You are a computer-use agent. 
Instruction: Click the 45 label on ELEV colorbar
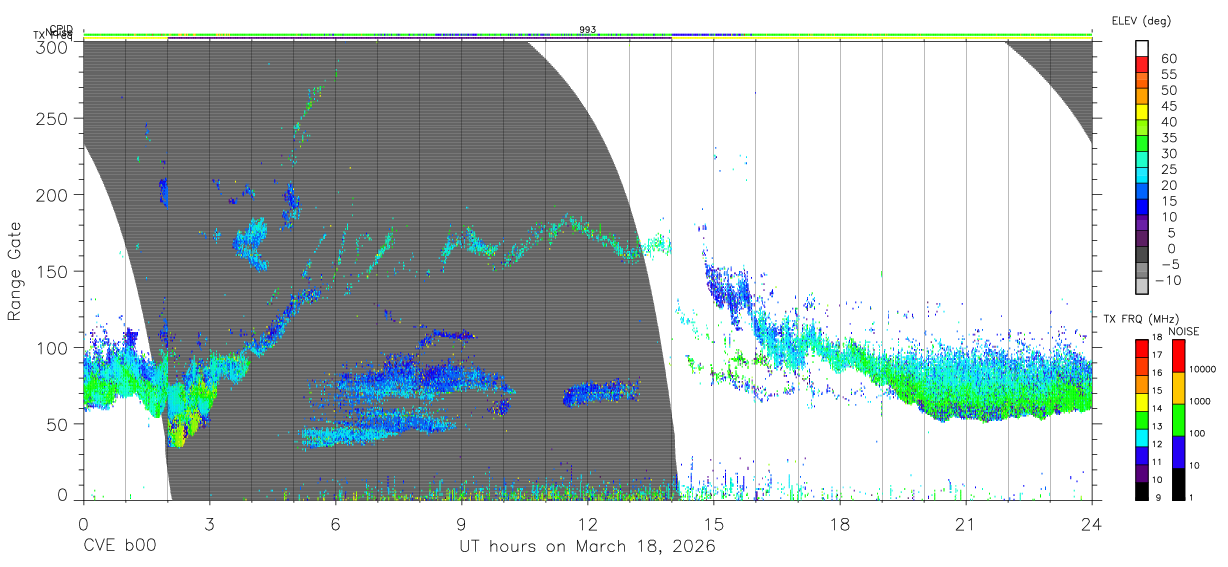point(1167,105)
